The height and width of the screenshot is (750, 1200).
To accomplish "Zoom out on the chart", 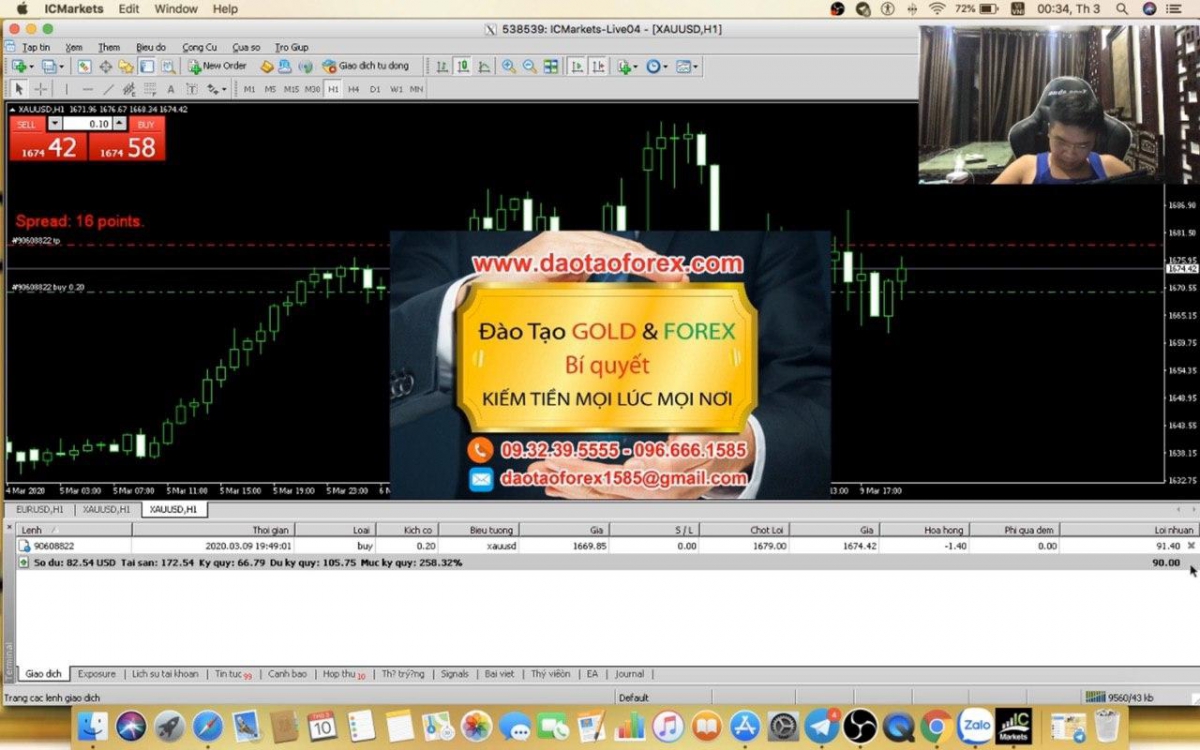I will point(530,66).
